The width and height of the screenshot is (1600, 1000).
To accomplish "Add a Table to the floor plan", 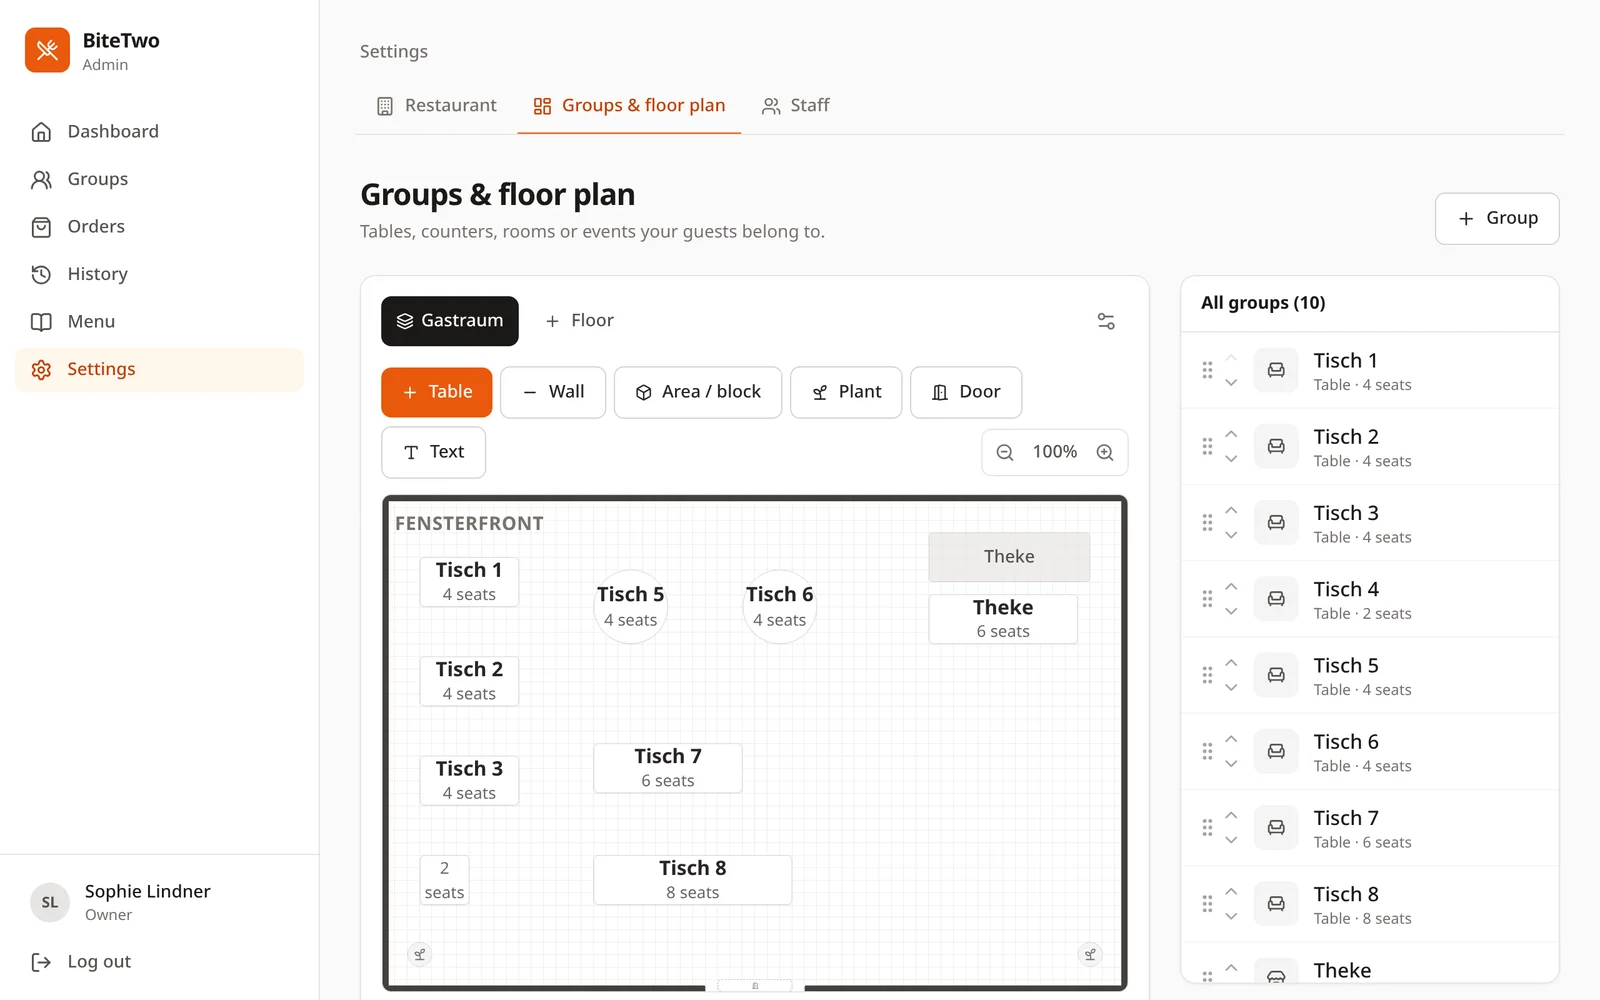I will pos(436,392).
